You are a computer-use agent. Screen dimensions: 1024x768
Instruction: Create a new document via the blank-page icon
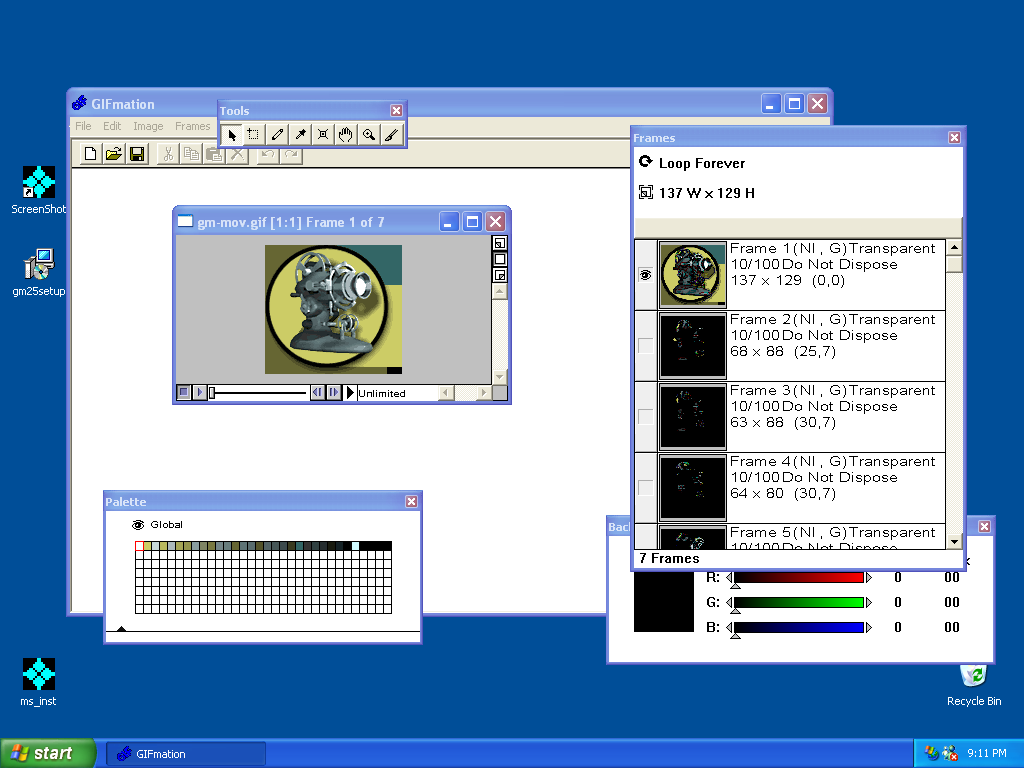tap(90, 153)
